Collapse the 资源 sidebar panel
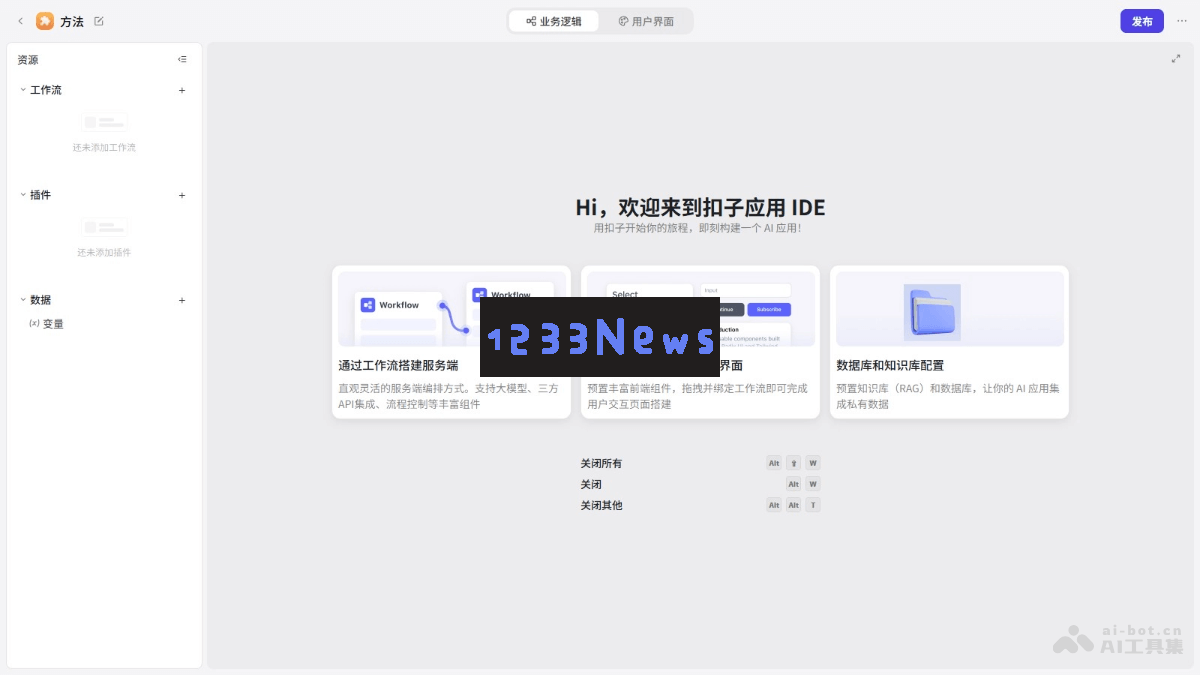The image size is (1200, 675). click(x=182, y=59)
